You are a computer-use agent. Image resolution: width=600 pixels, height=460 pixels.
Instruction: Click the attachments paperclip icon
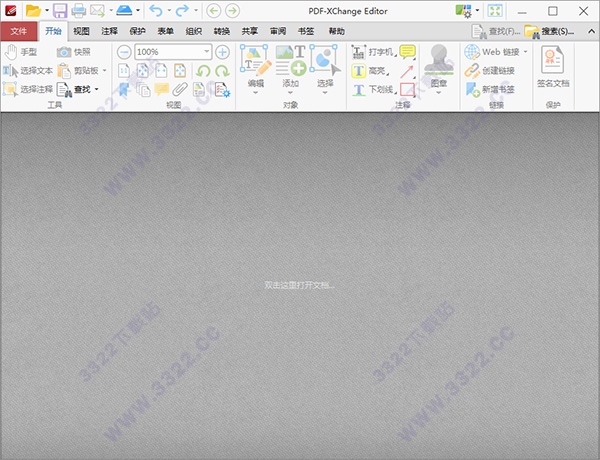180,90
